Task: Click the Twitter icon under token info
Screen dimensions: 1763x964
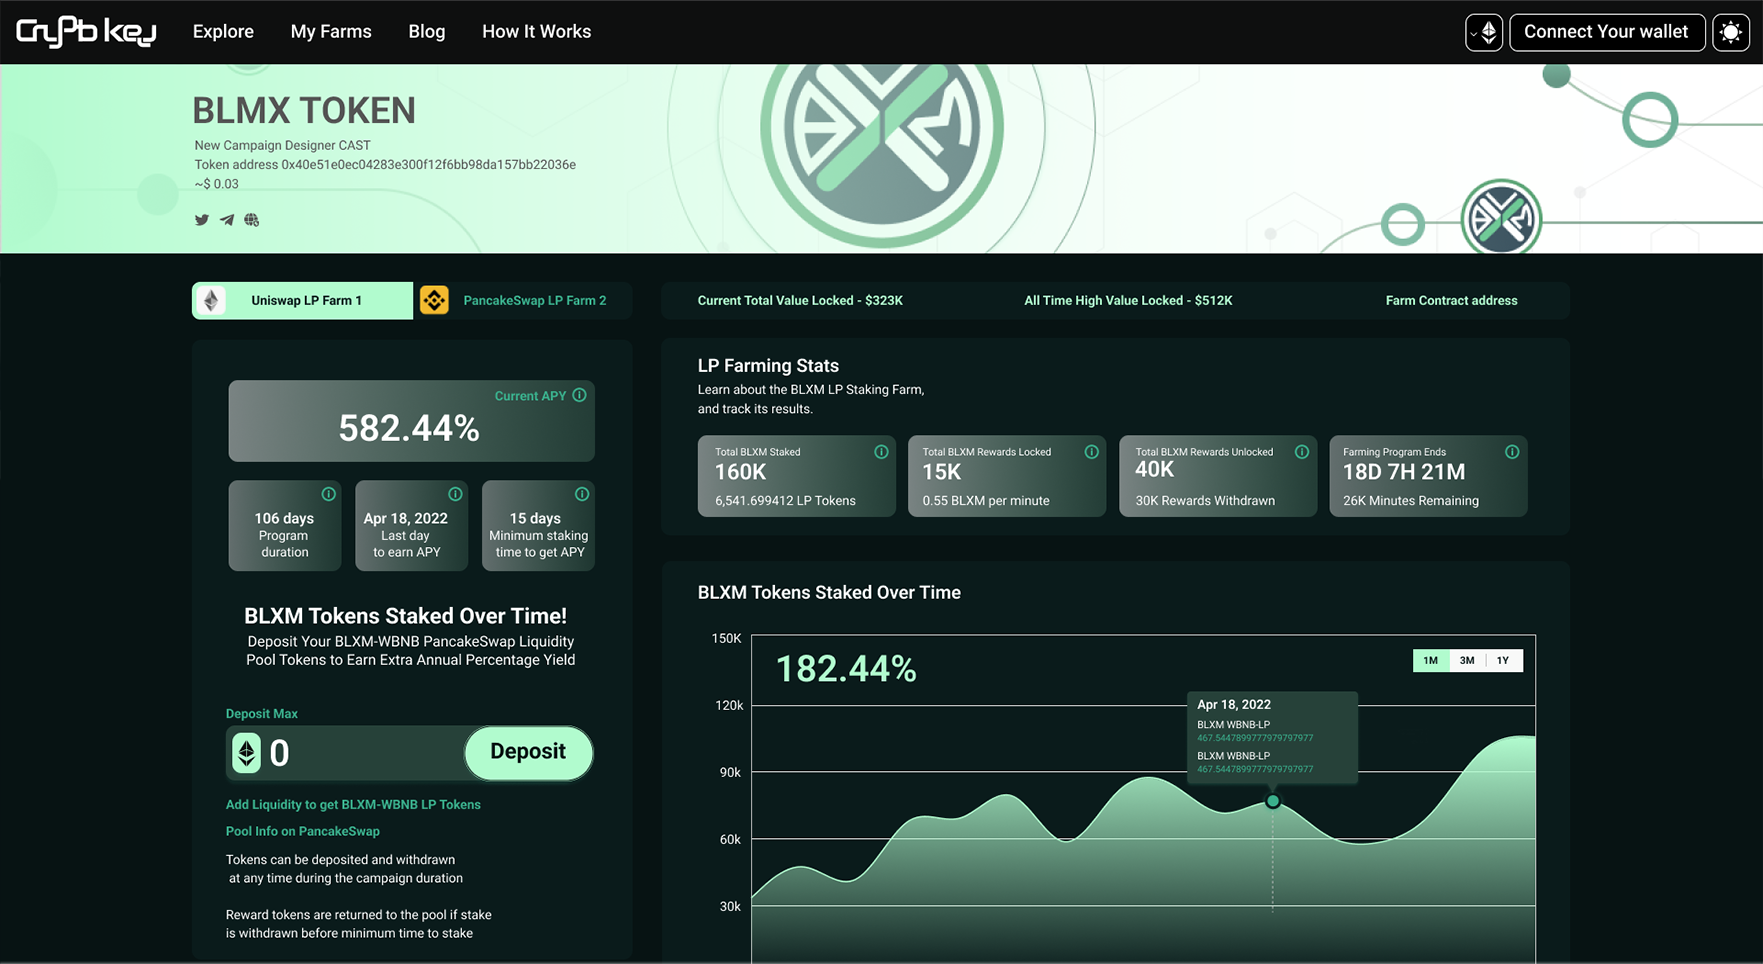Action: pyautogui.click(x=202, y=220)
